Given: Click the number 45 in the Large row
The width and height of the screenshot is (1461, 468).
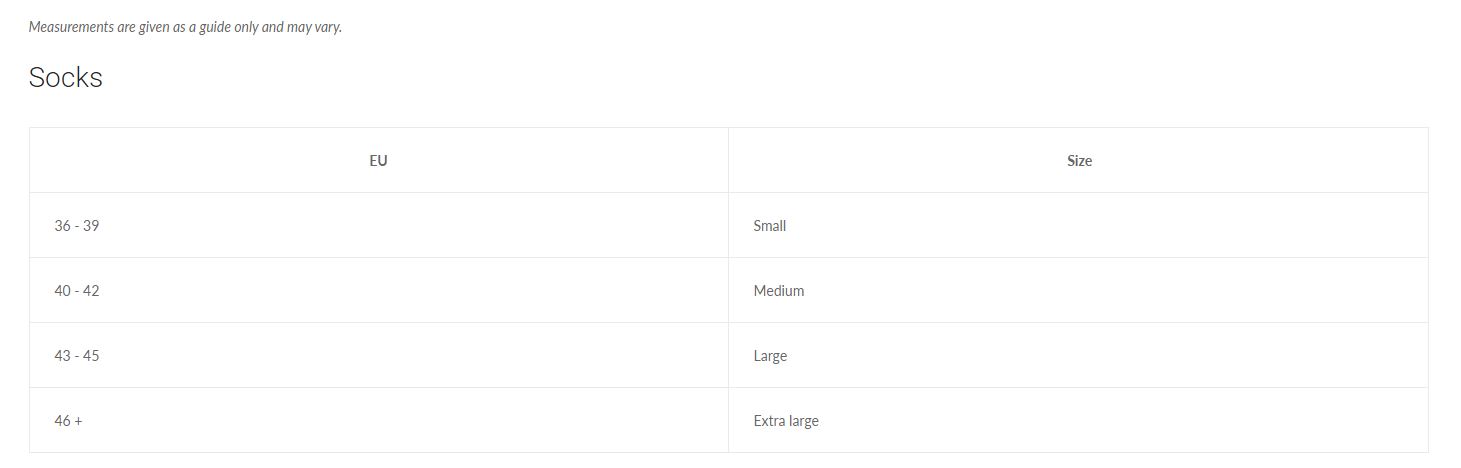Looking at the screenshot, I should pos(91,356).
